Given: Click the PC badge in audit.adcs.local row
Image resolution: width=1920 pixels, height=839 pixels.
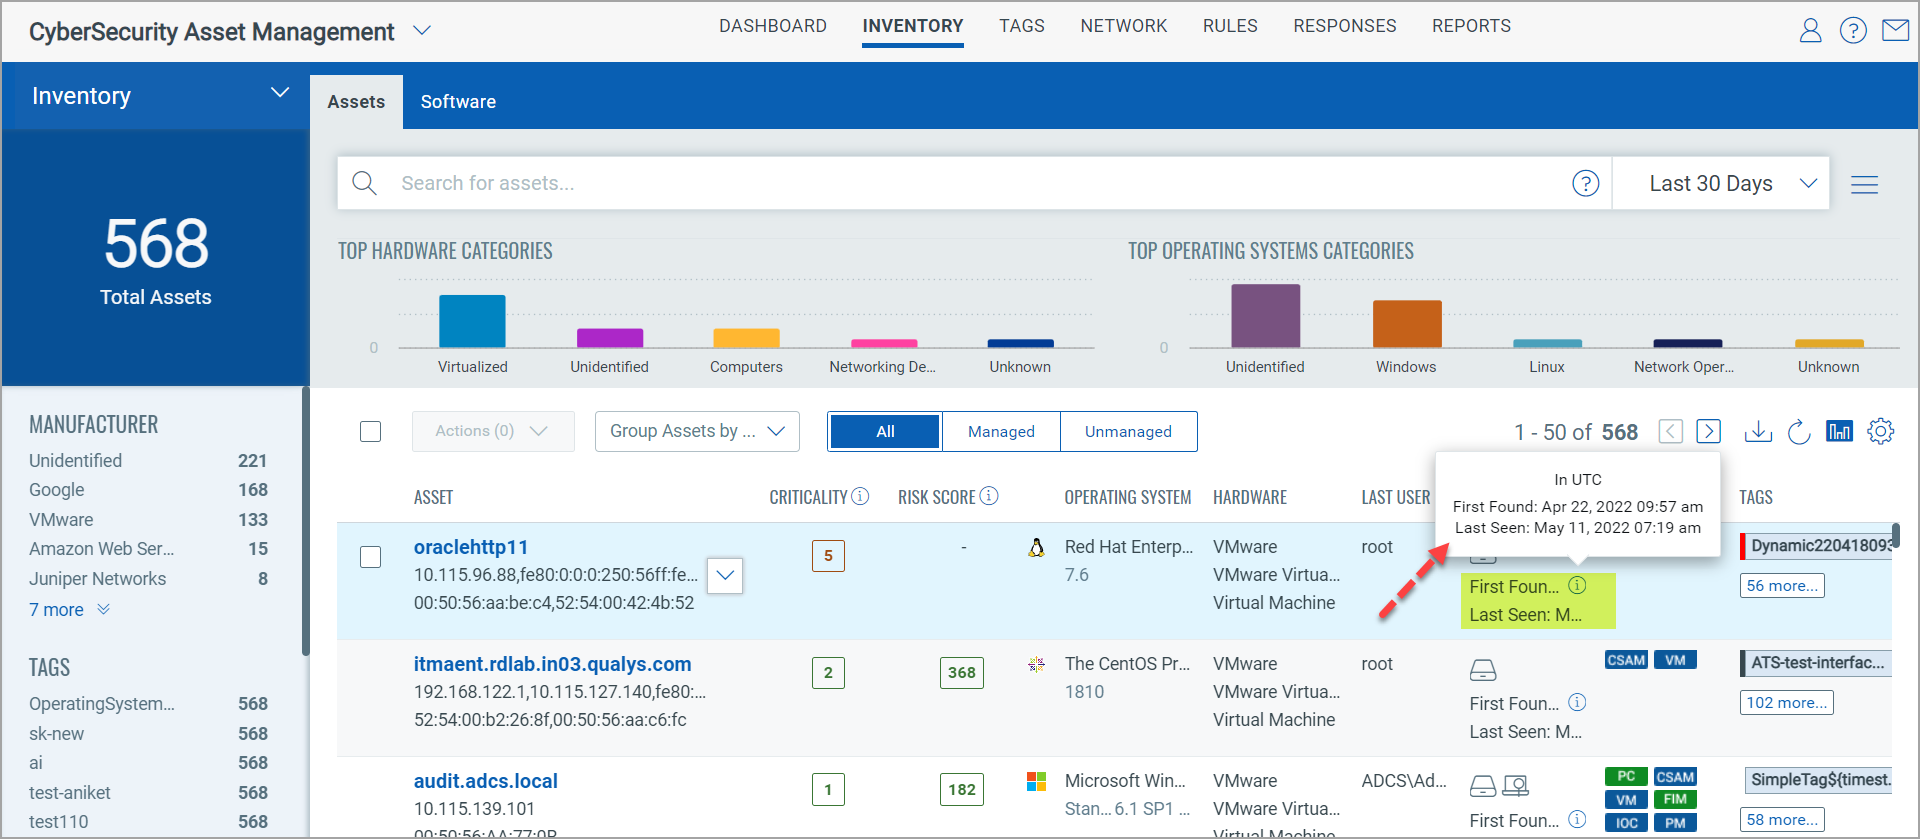Looking at the screenshot, I should (x=1626, y=776).
